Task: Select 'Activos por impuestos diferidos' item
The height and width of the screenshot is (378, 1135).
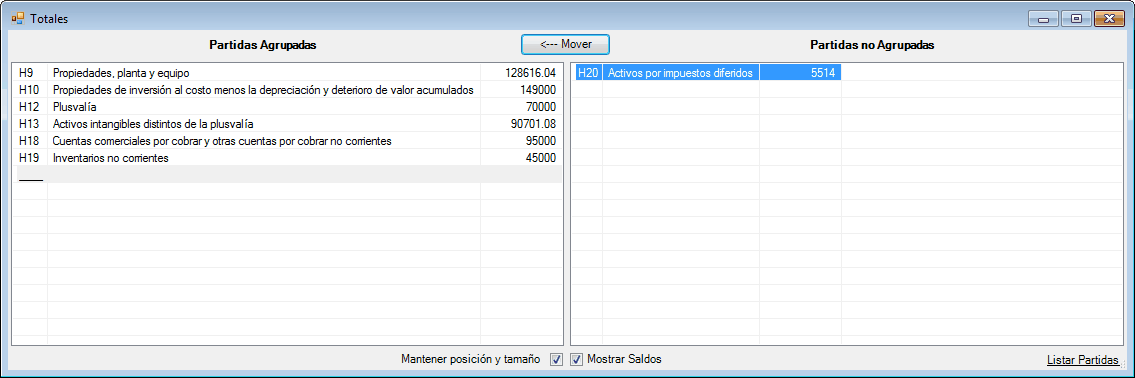Action: 681,72
